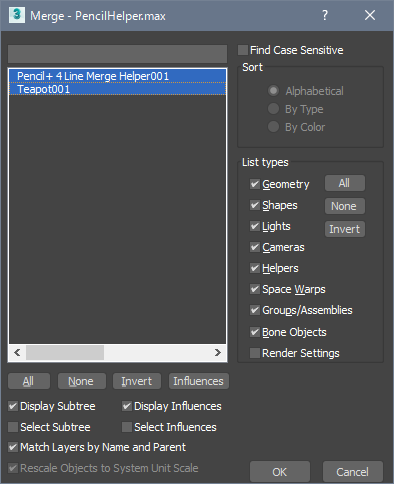The image size is (394, 484).
Task: Select Teapot001 in the object list
Action: point(117,89)
